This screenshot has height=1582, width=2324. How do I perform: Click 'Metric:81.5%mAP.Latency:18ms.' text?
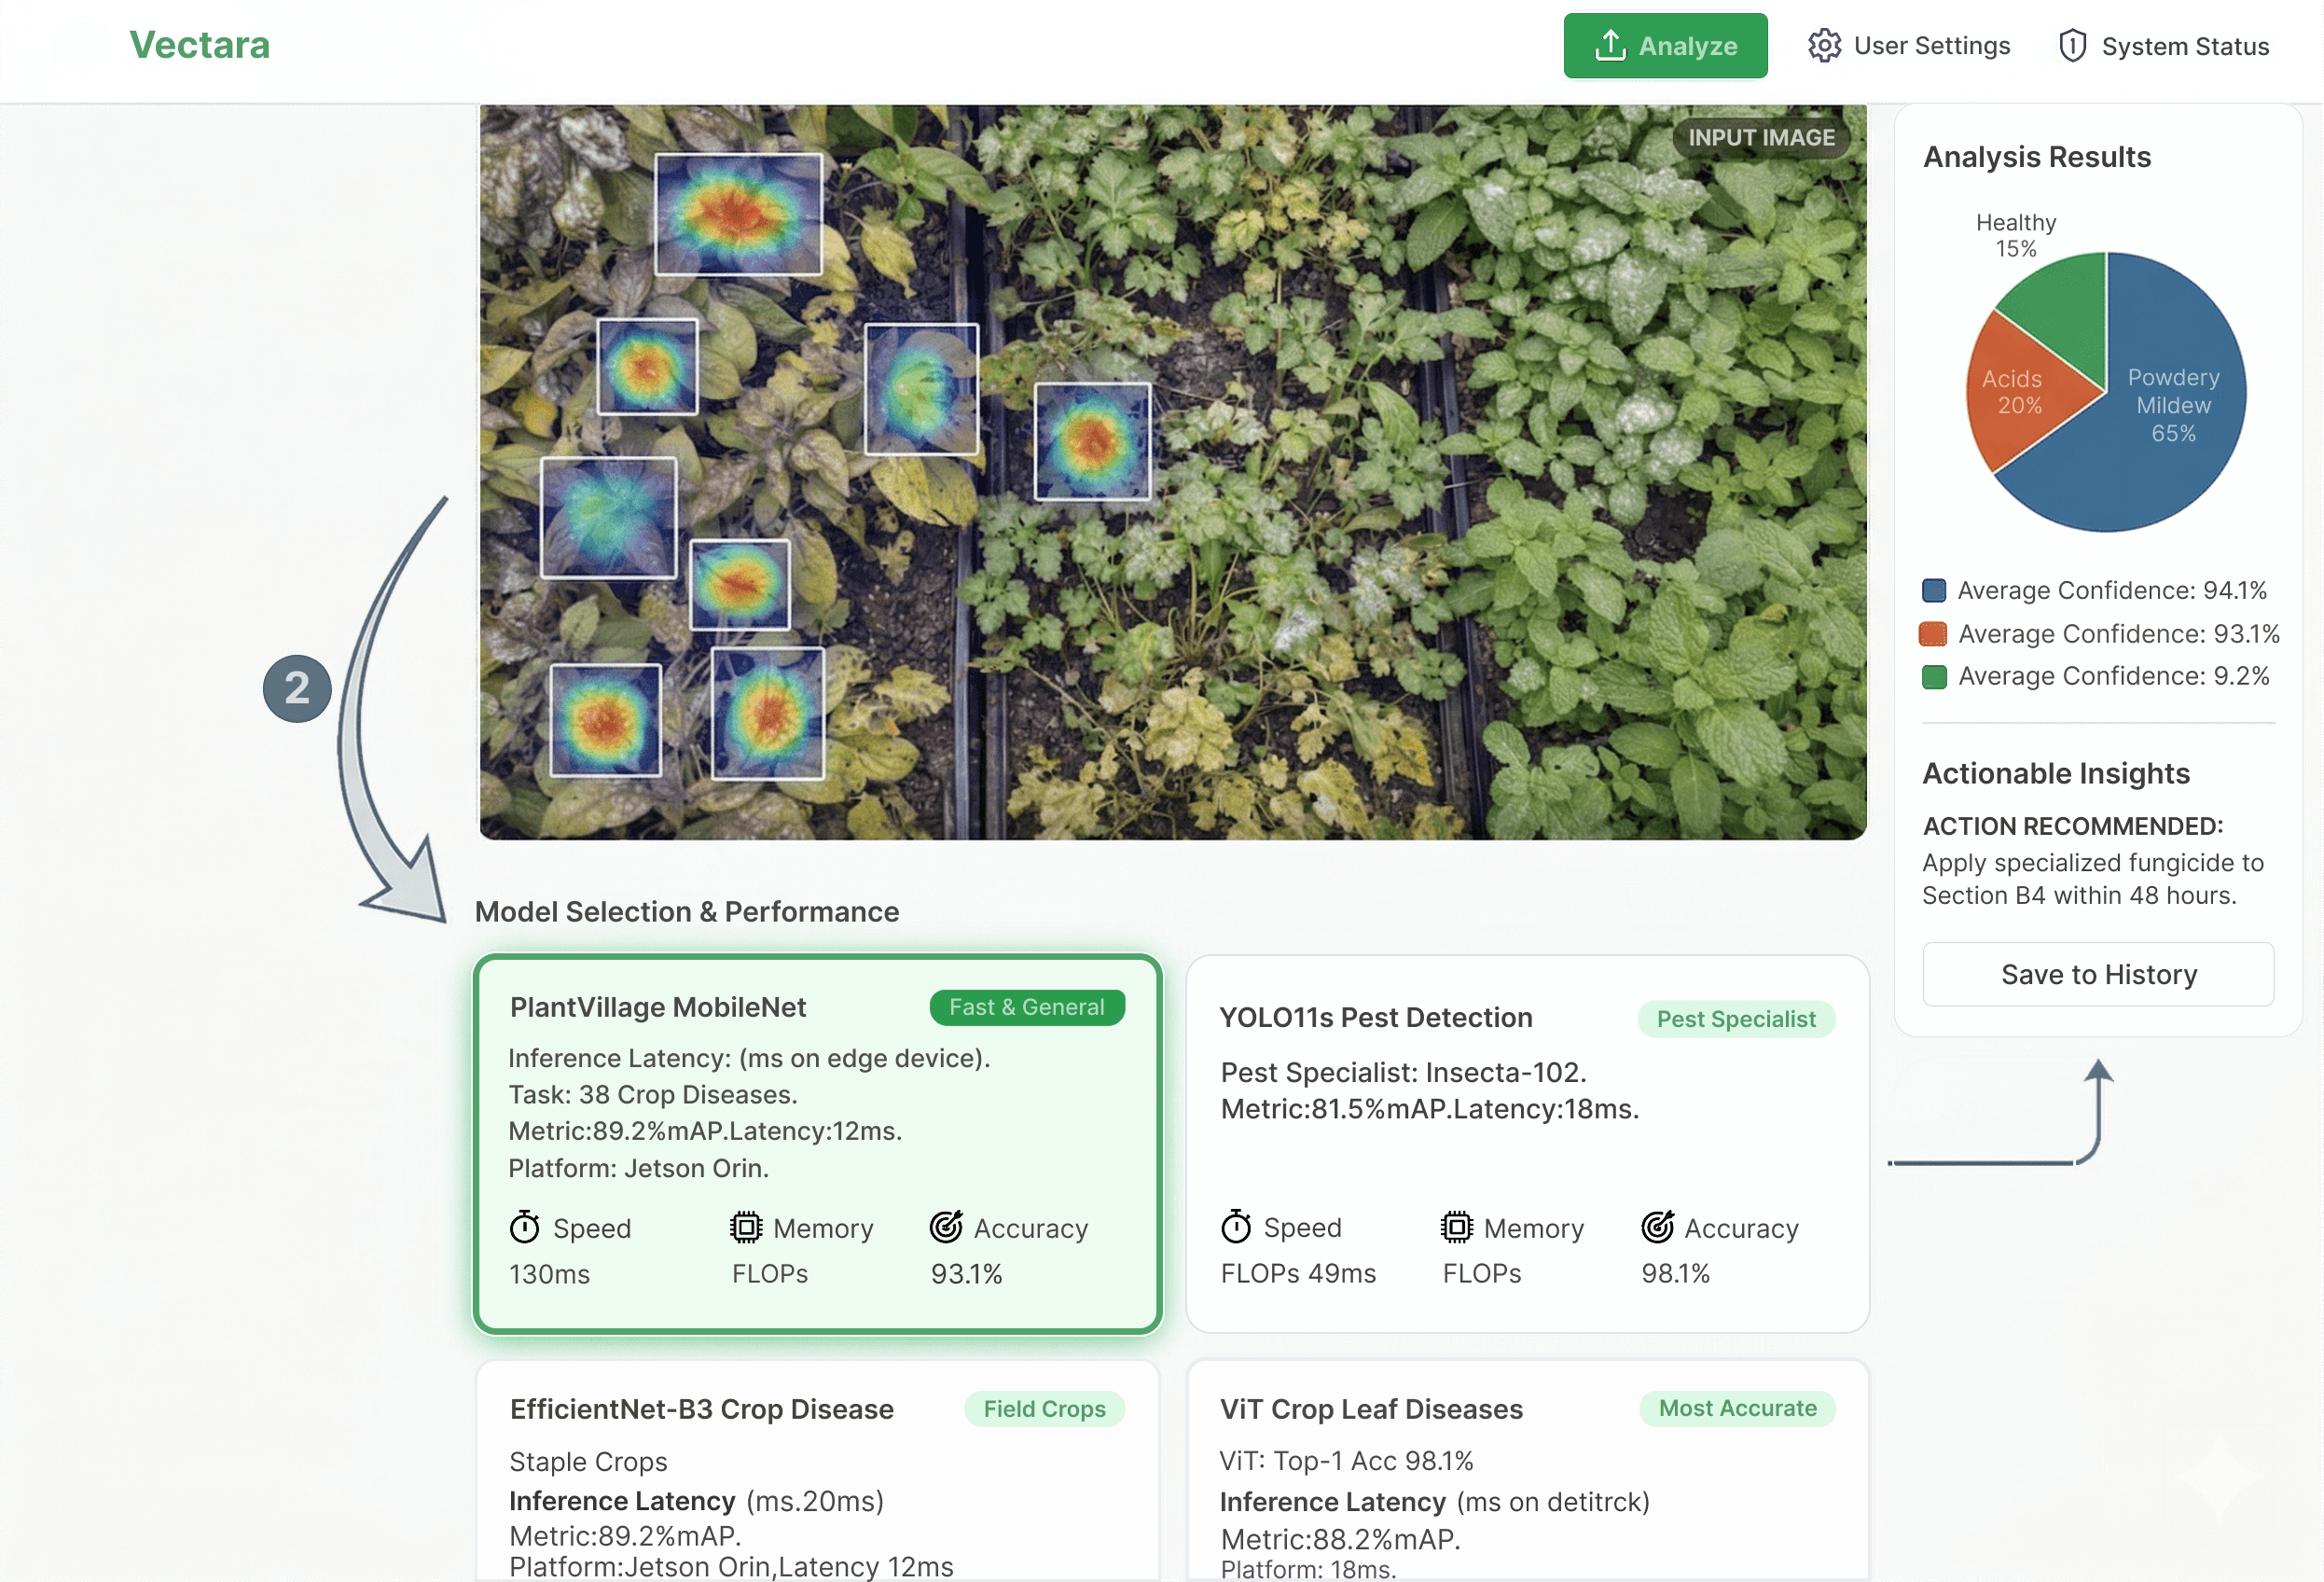click(x=1430, y=1109)
